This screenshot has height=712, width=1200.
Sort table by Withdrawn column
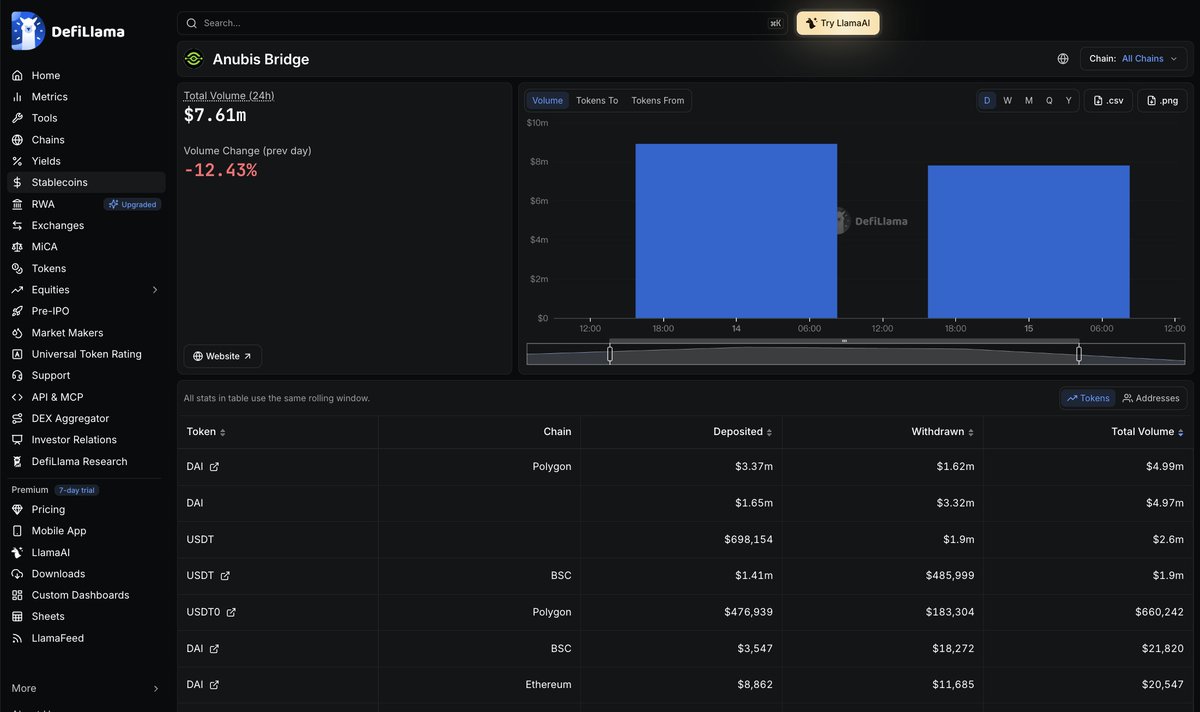pos(943,432)
